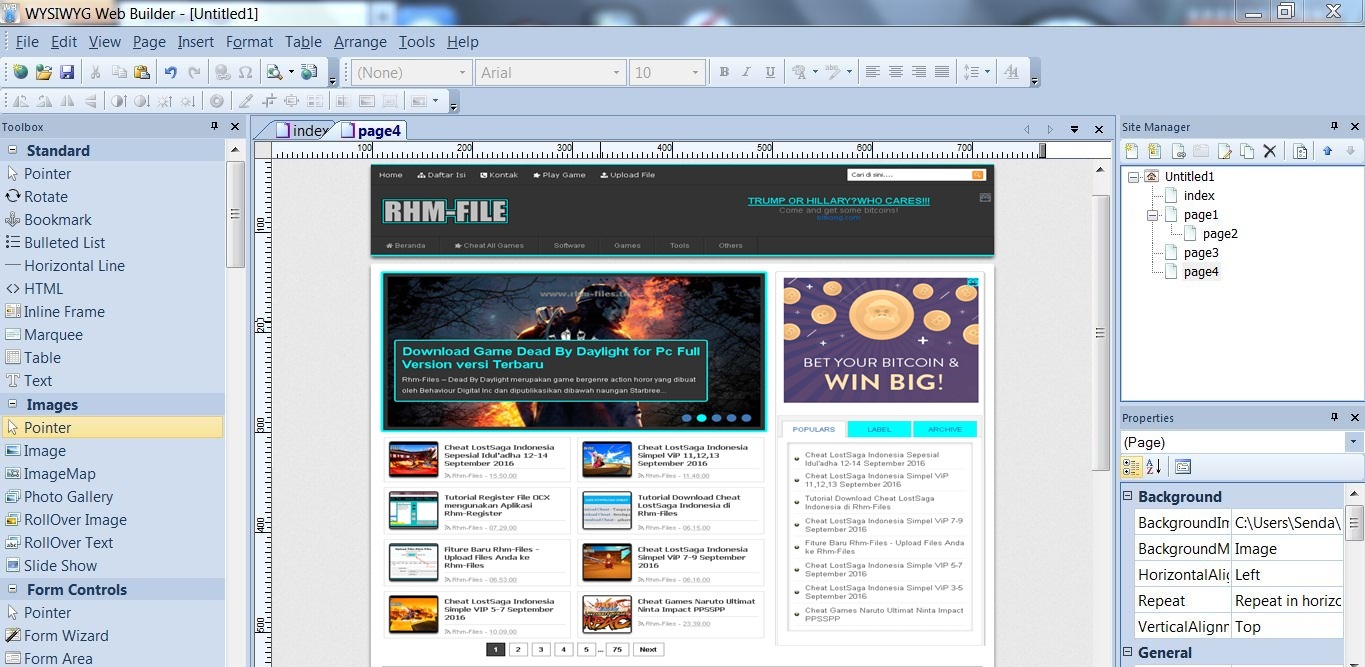Switch to the index page tab
1365x667 pixels.
[296, 130]
